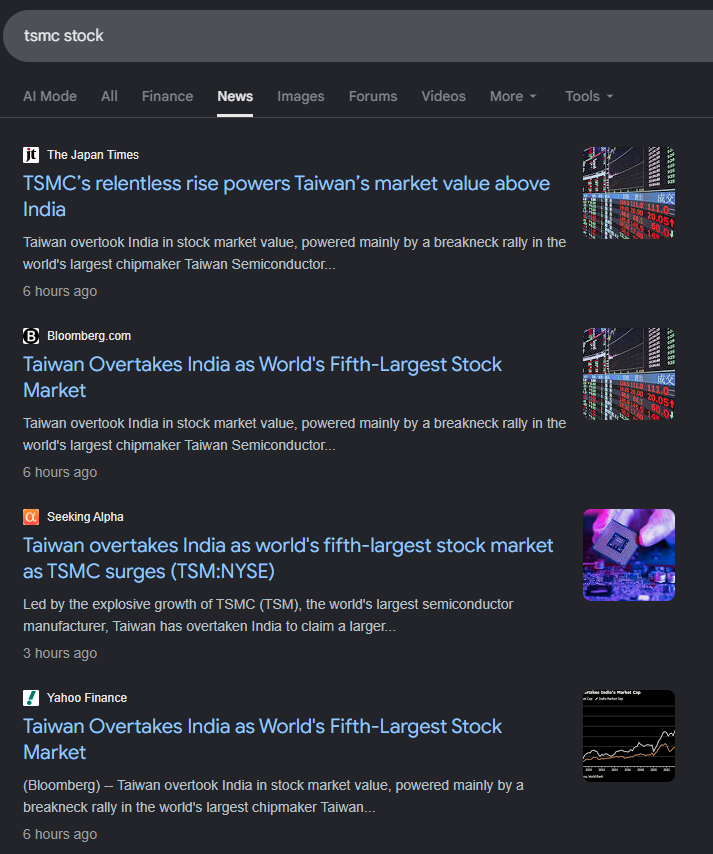Screen dimensions: 713x854
Task: Click the Japan Times article thumbnail
Action: coord(629,193)
